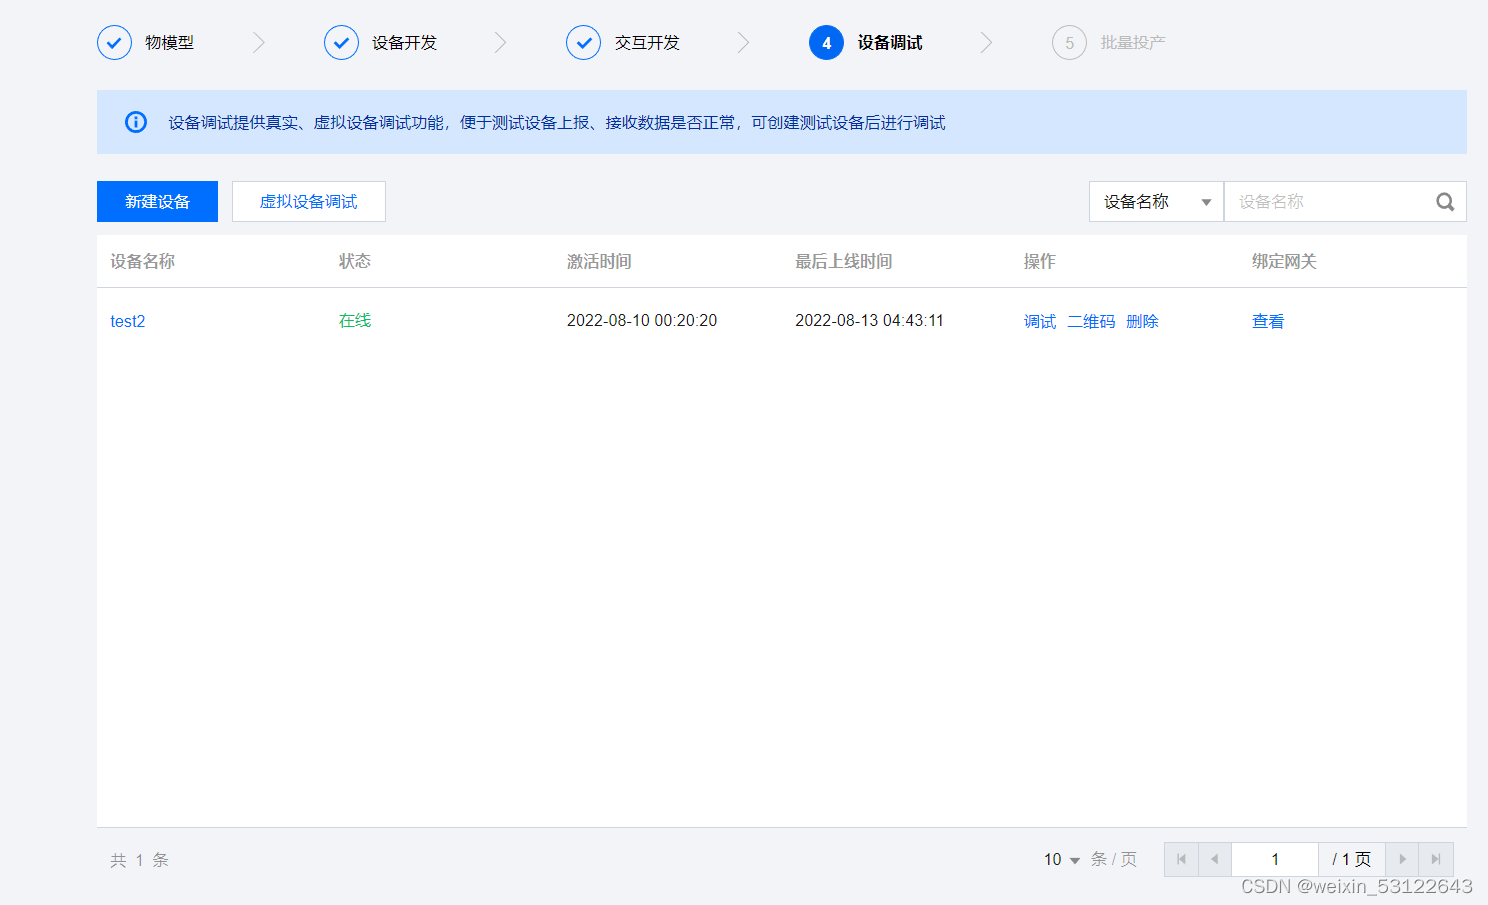Click the 绑定网关 column header
The image size is (1488, 905).
coord(1284,261)
